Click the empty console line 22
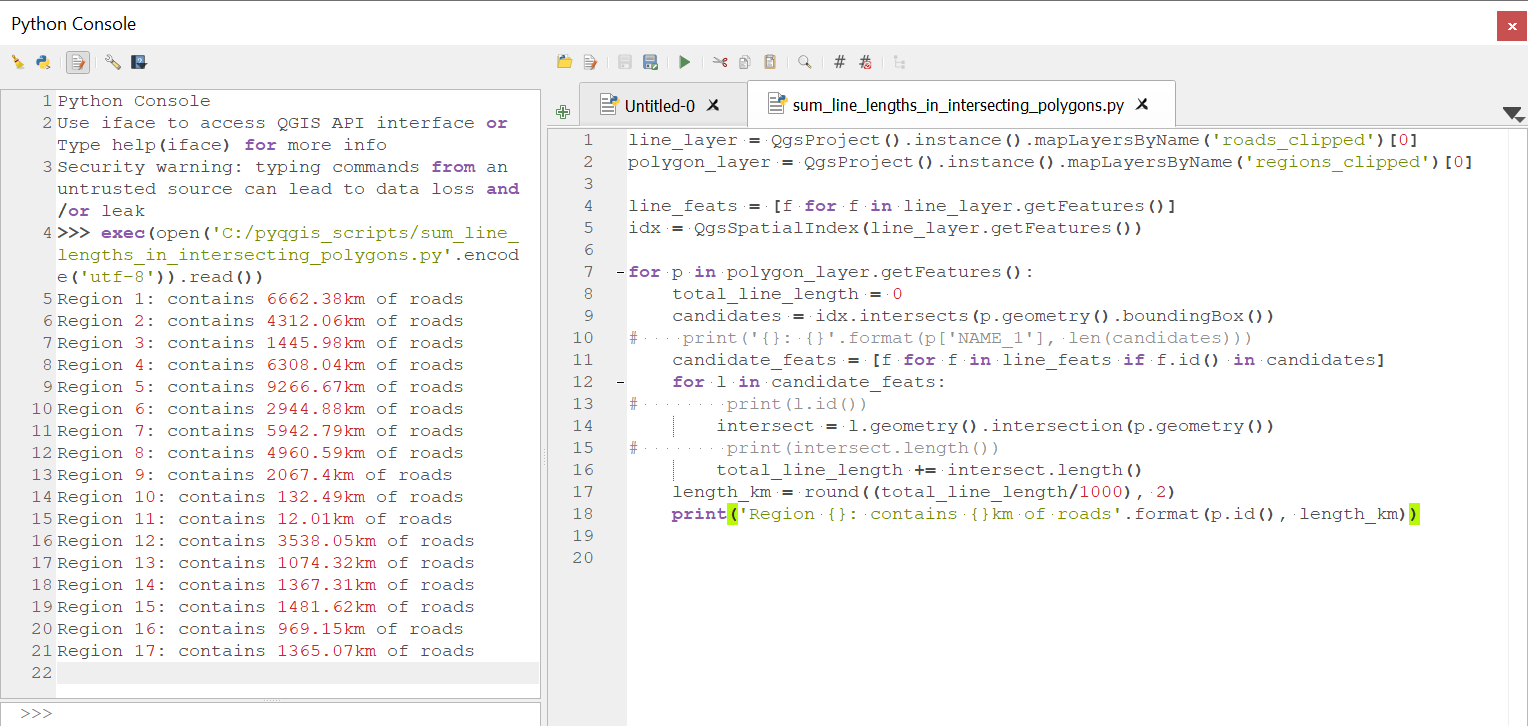 pyautogui.click(x=298, y=673)
